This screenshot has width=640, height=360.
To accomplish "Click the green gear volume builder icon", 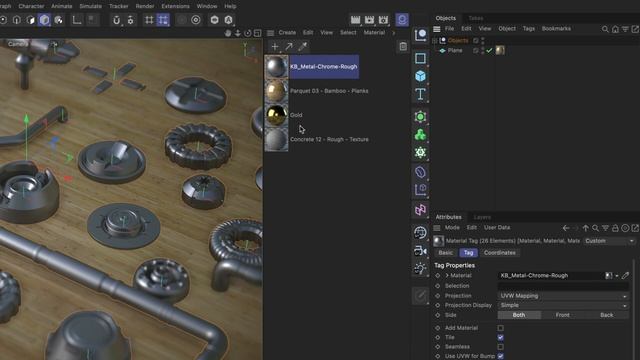I will [x=420, y=153].
